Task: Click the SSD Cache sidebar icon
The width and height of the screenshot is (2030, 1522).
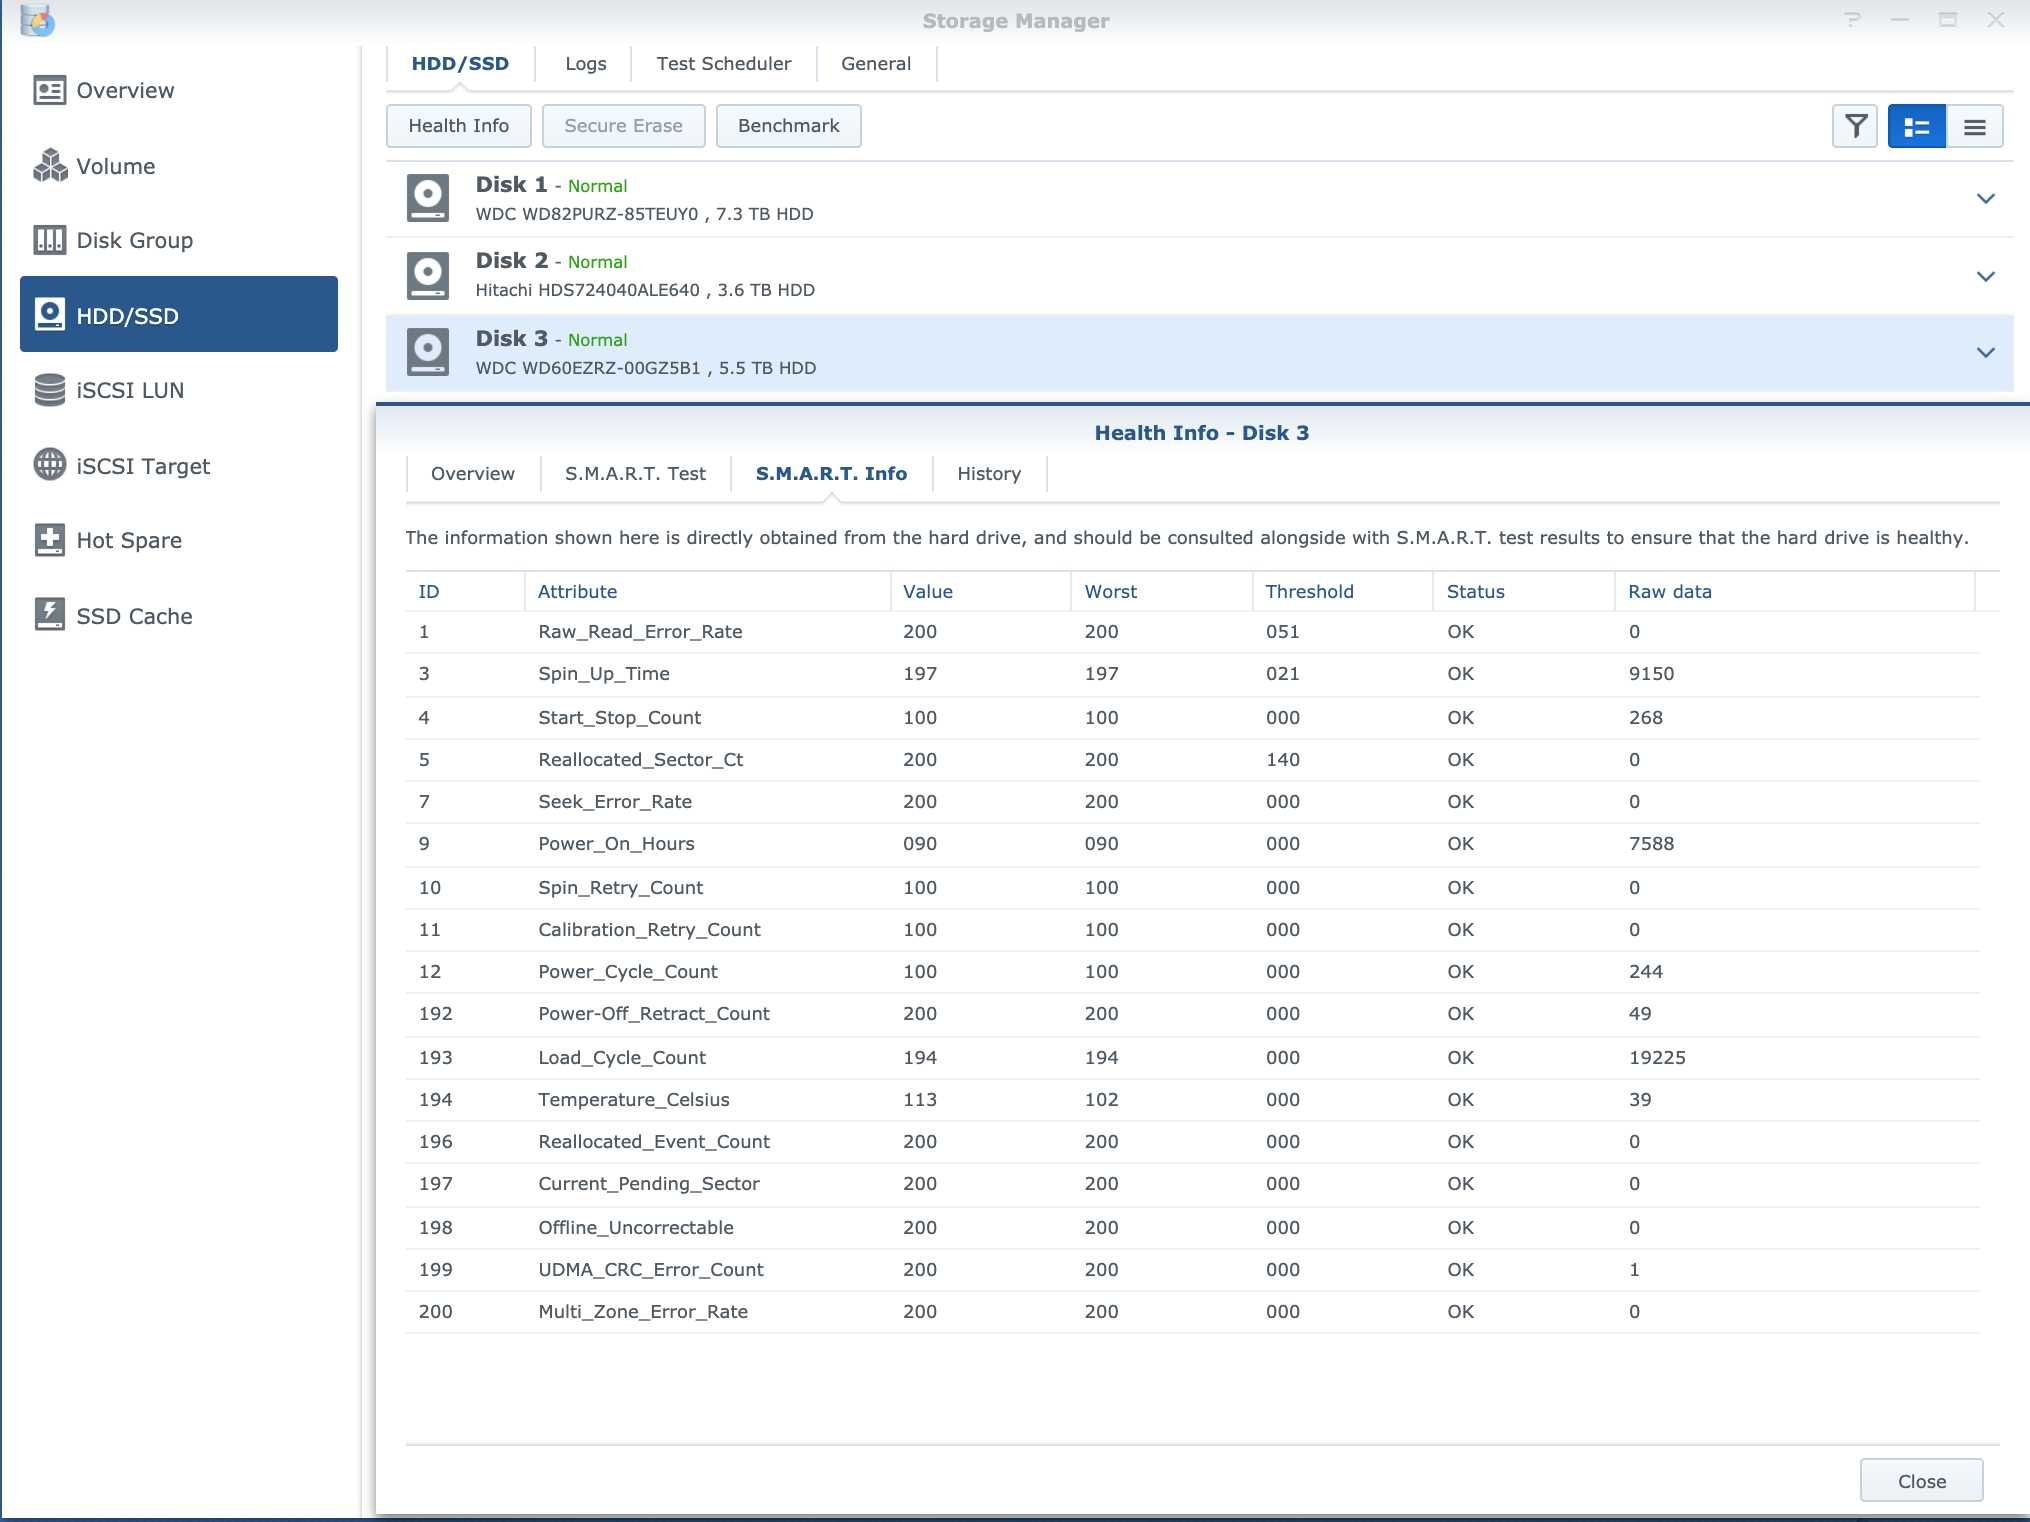Action: (48, 616)
